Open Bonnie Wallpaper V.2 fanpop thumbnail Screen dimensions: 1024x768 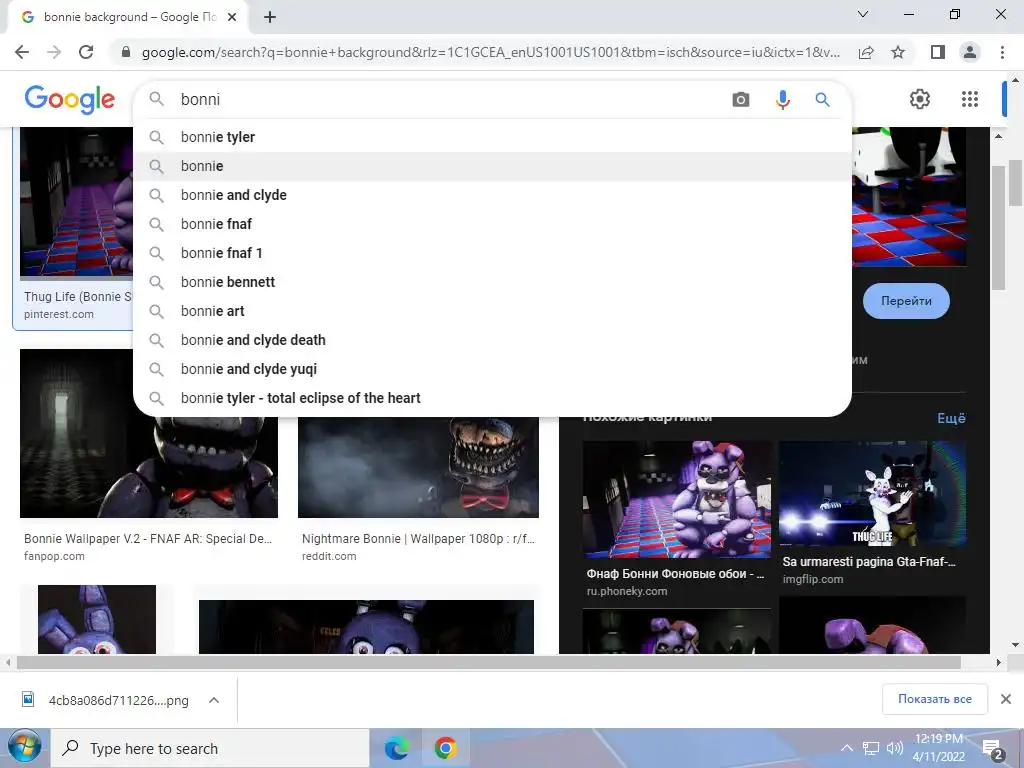tap(149, 434)
